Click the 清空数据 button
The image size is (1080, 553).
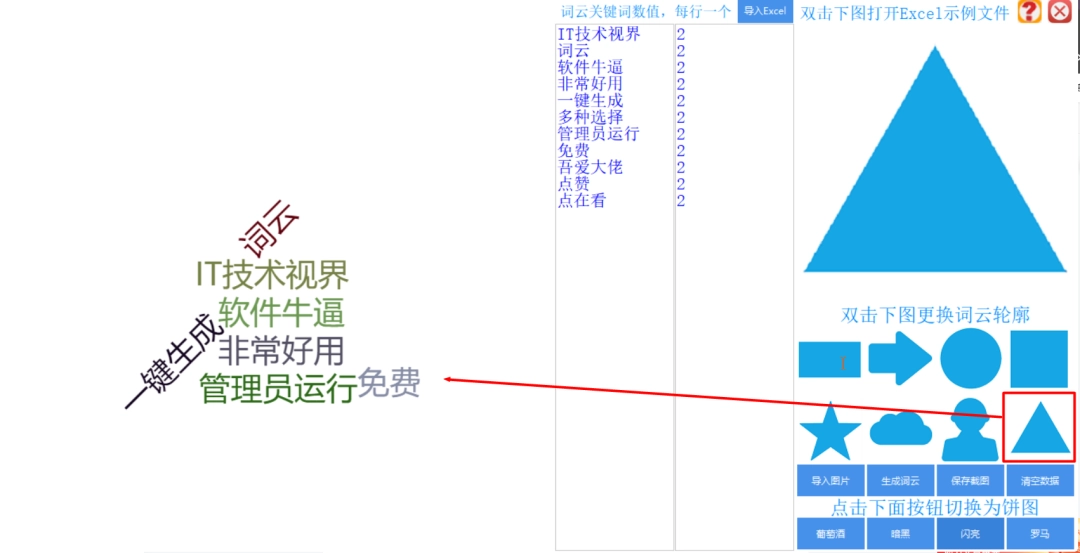click(x=1039, y=481)
